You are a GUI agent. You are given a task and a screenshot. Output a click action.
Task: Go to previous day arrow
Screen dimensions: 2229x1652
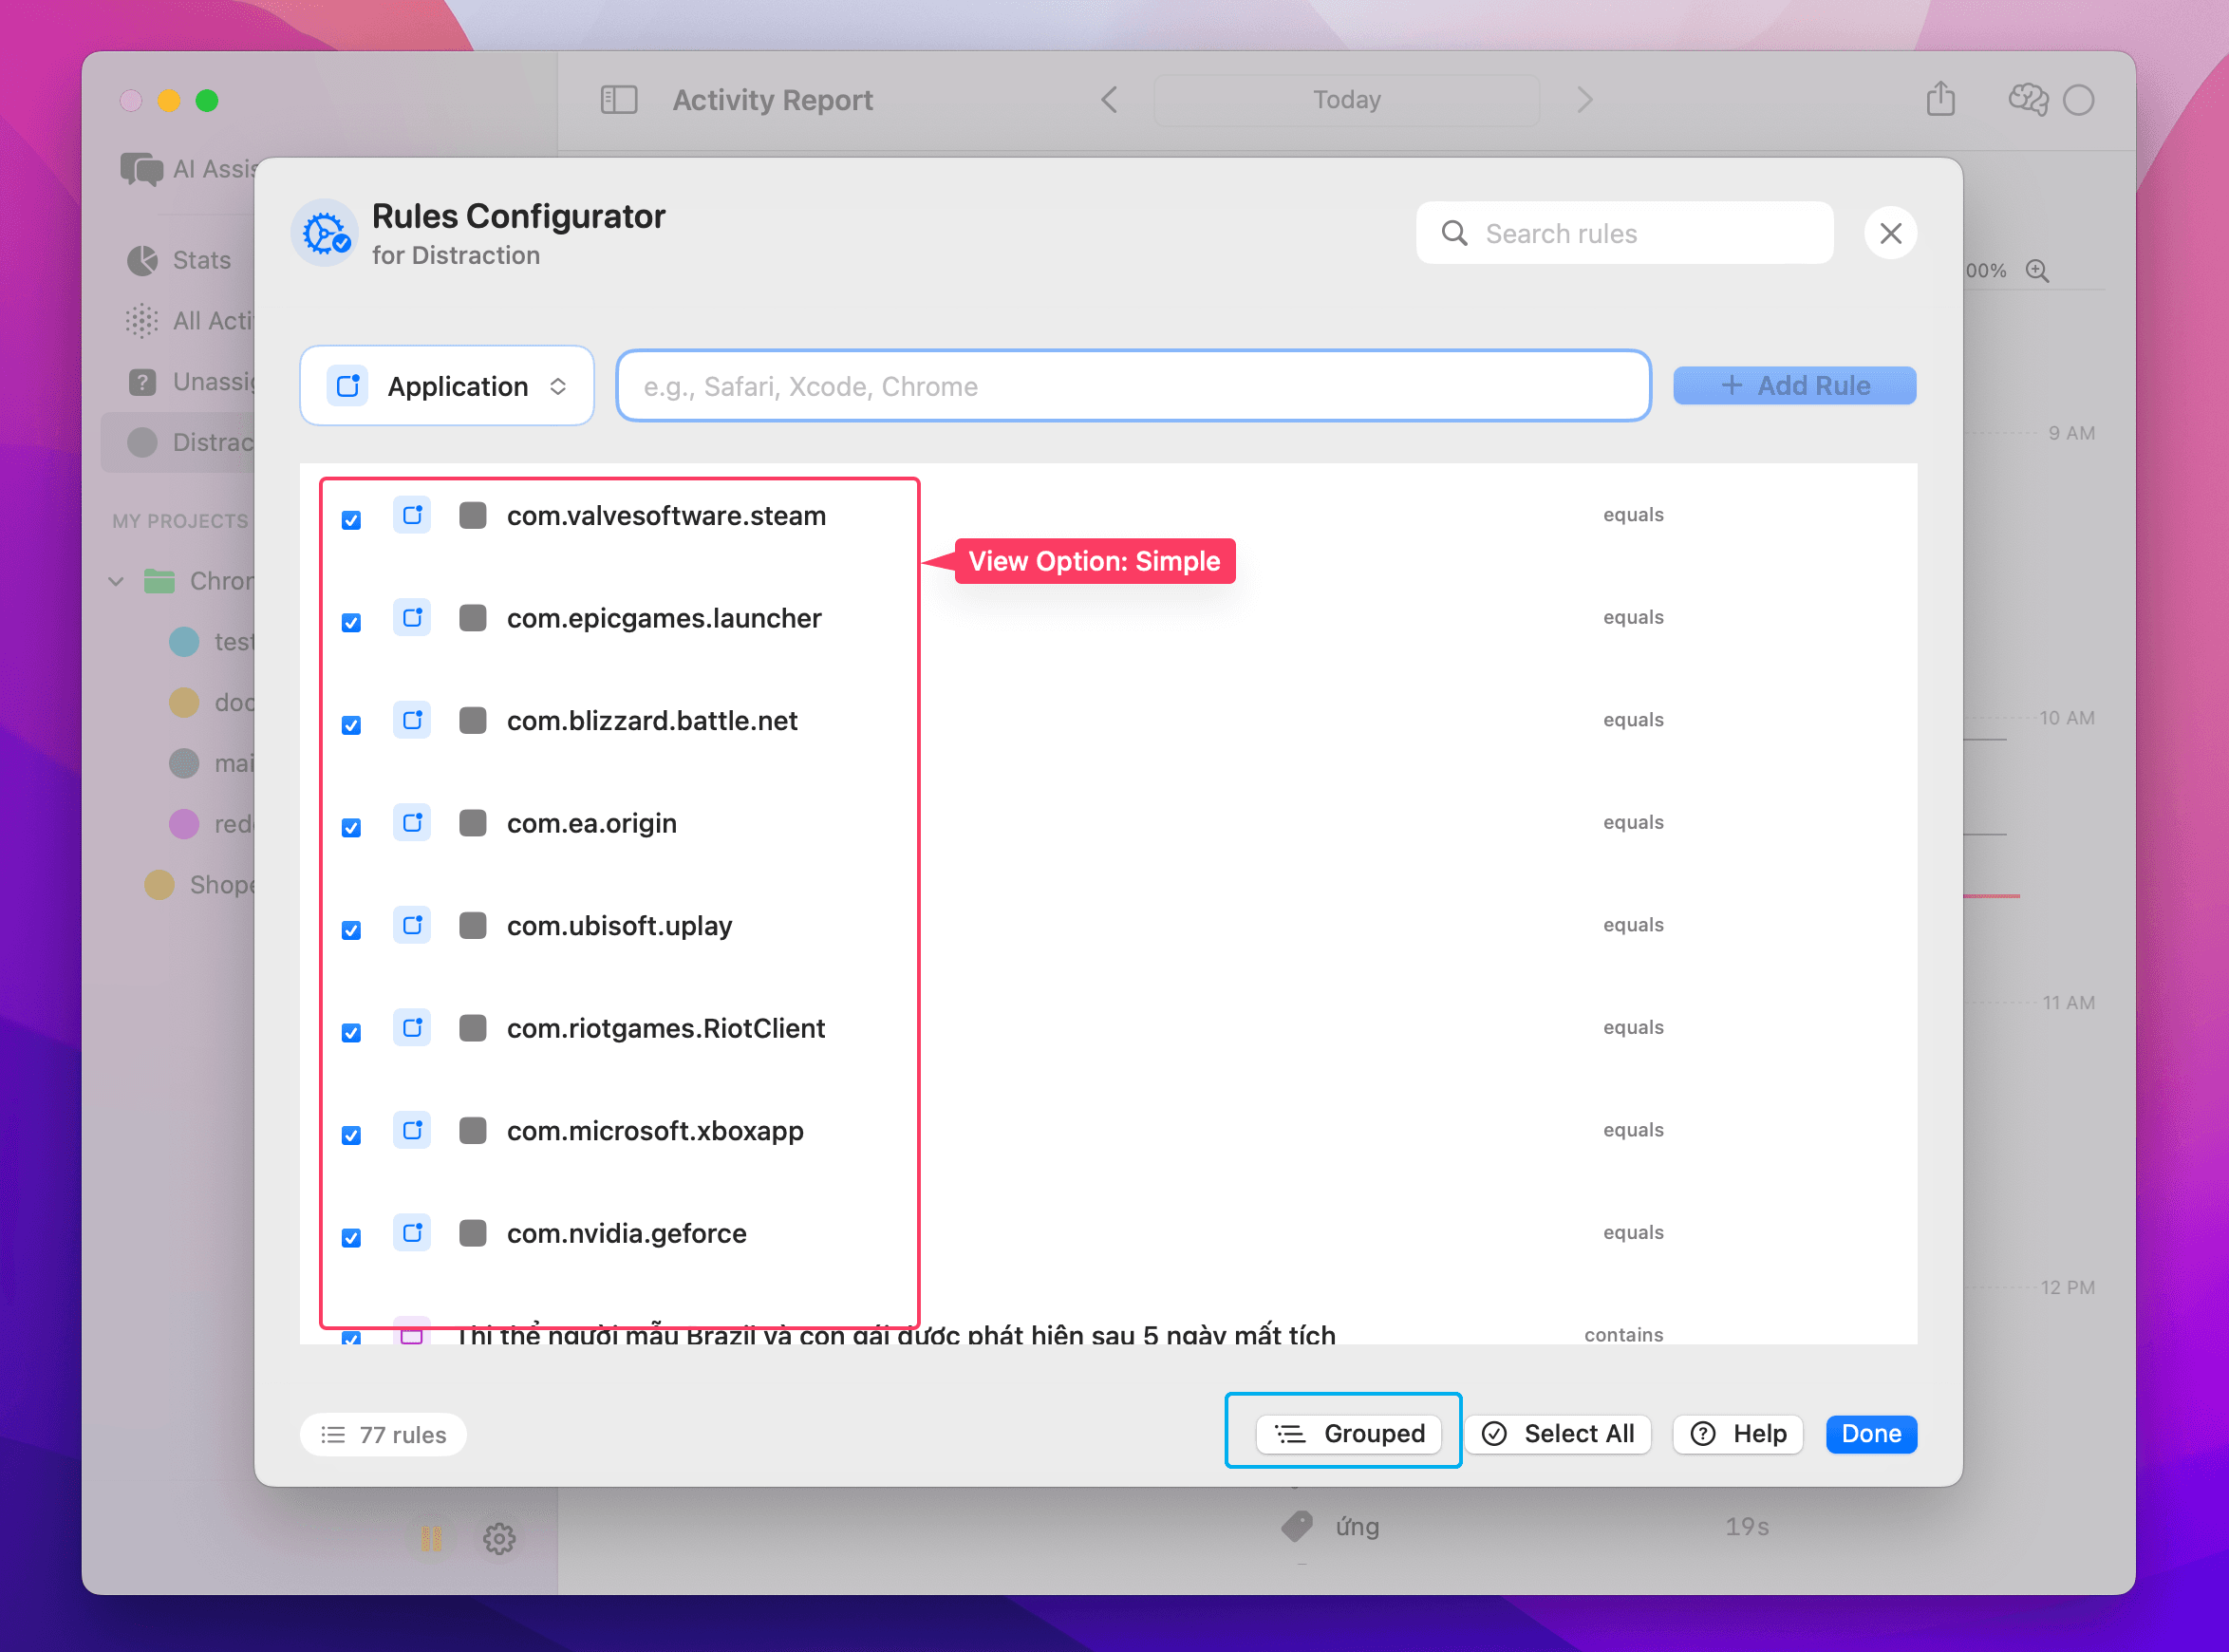(1109, 99)
